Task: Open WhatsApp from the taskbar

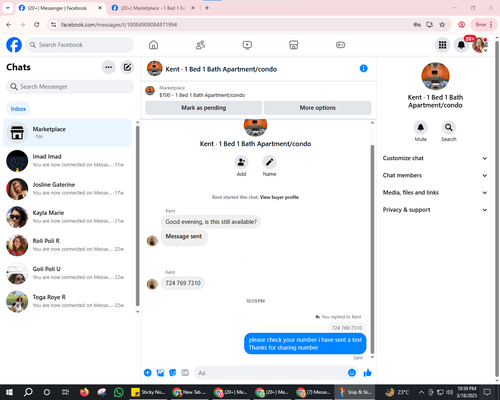Action: [118, 392]
